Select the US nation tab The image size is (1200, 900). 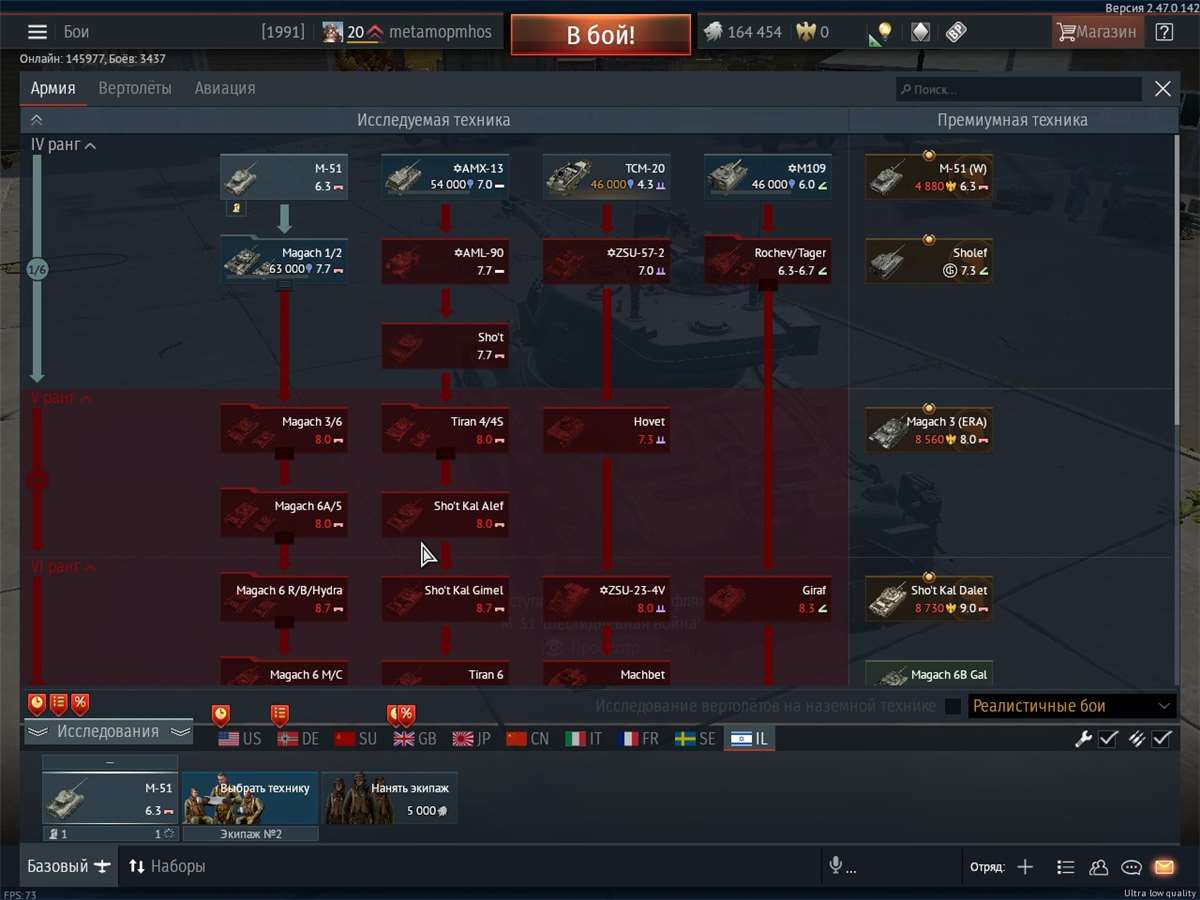(240, 739)
